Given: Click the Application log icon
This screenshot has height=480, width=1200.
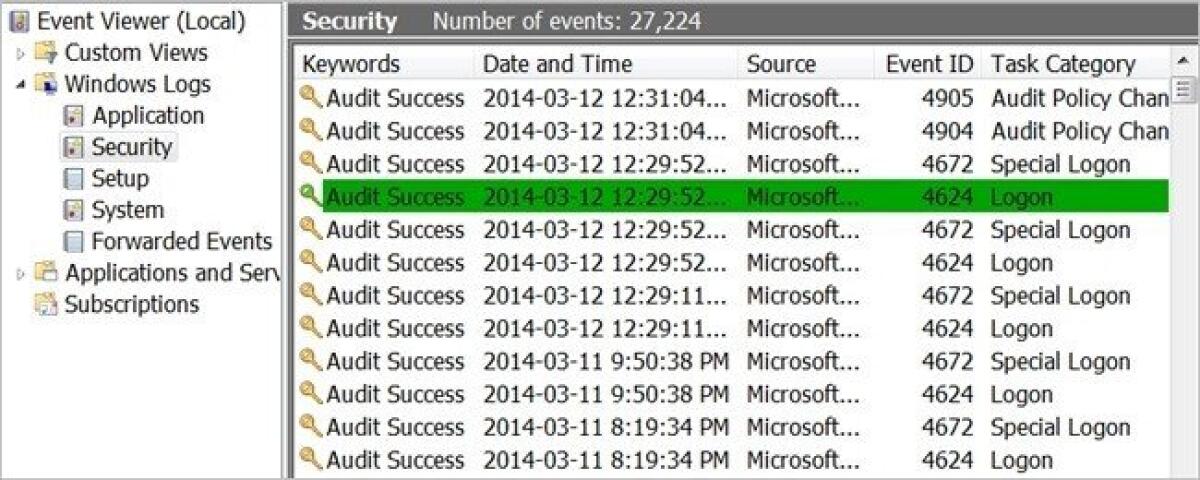Looking at the screenshot, I should pos(74,116).
